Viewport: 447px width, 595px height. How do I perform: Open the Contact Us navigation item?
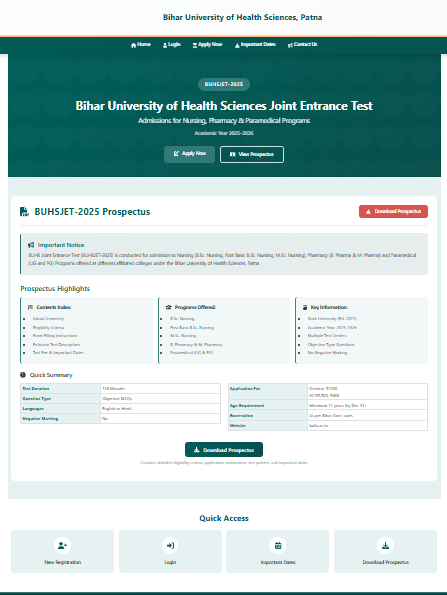302,44
